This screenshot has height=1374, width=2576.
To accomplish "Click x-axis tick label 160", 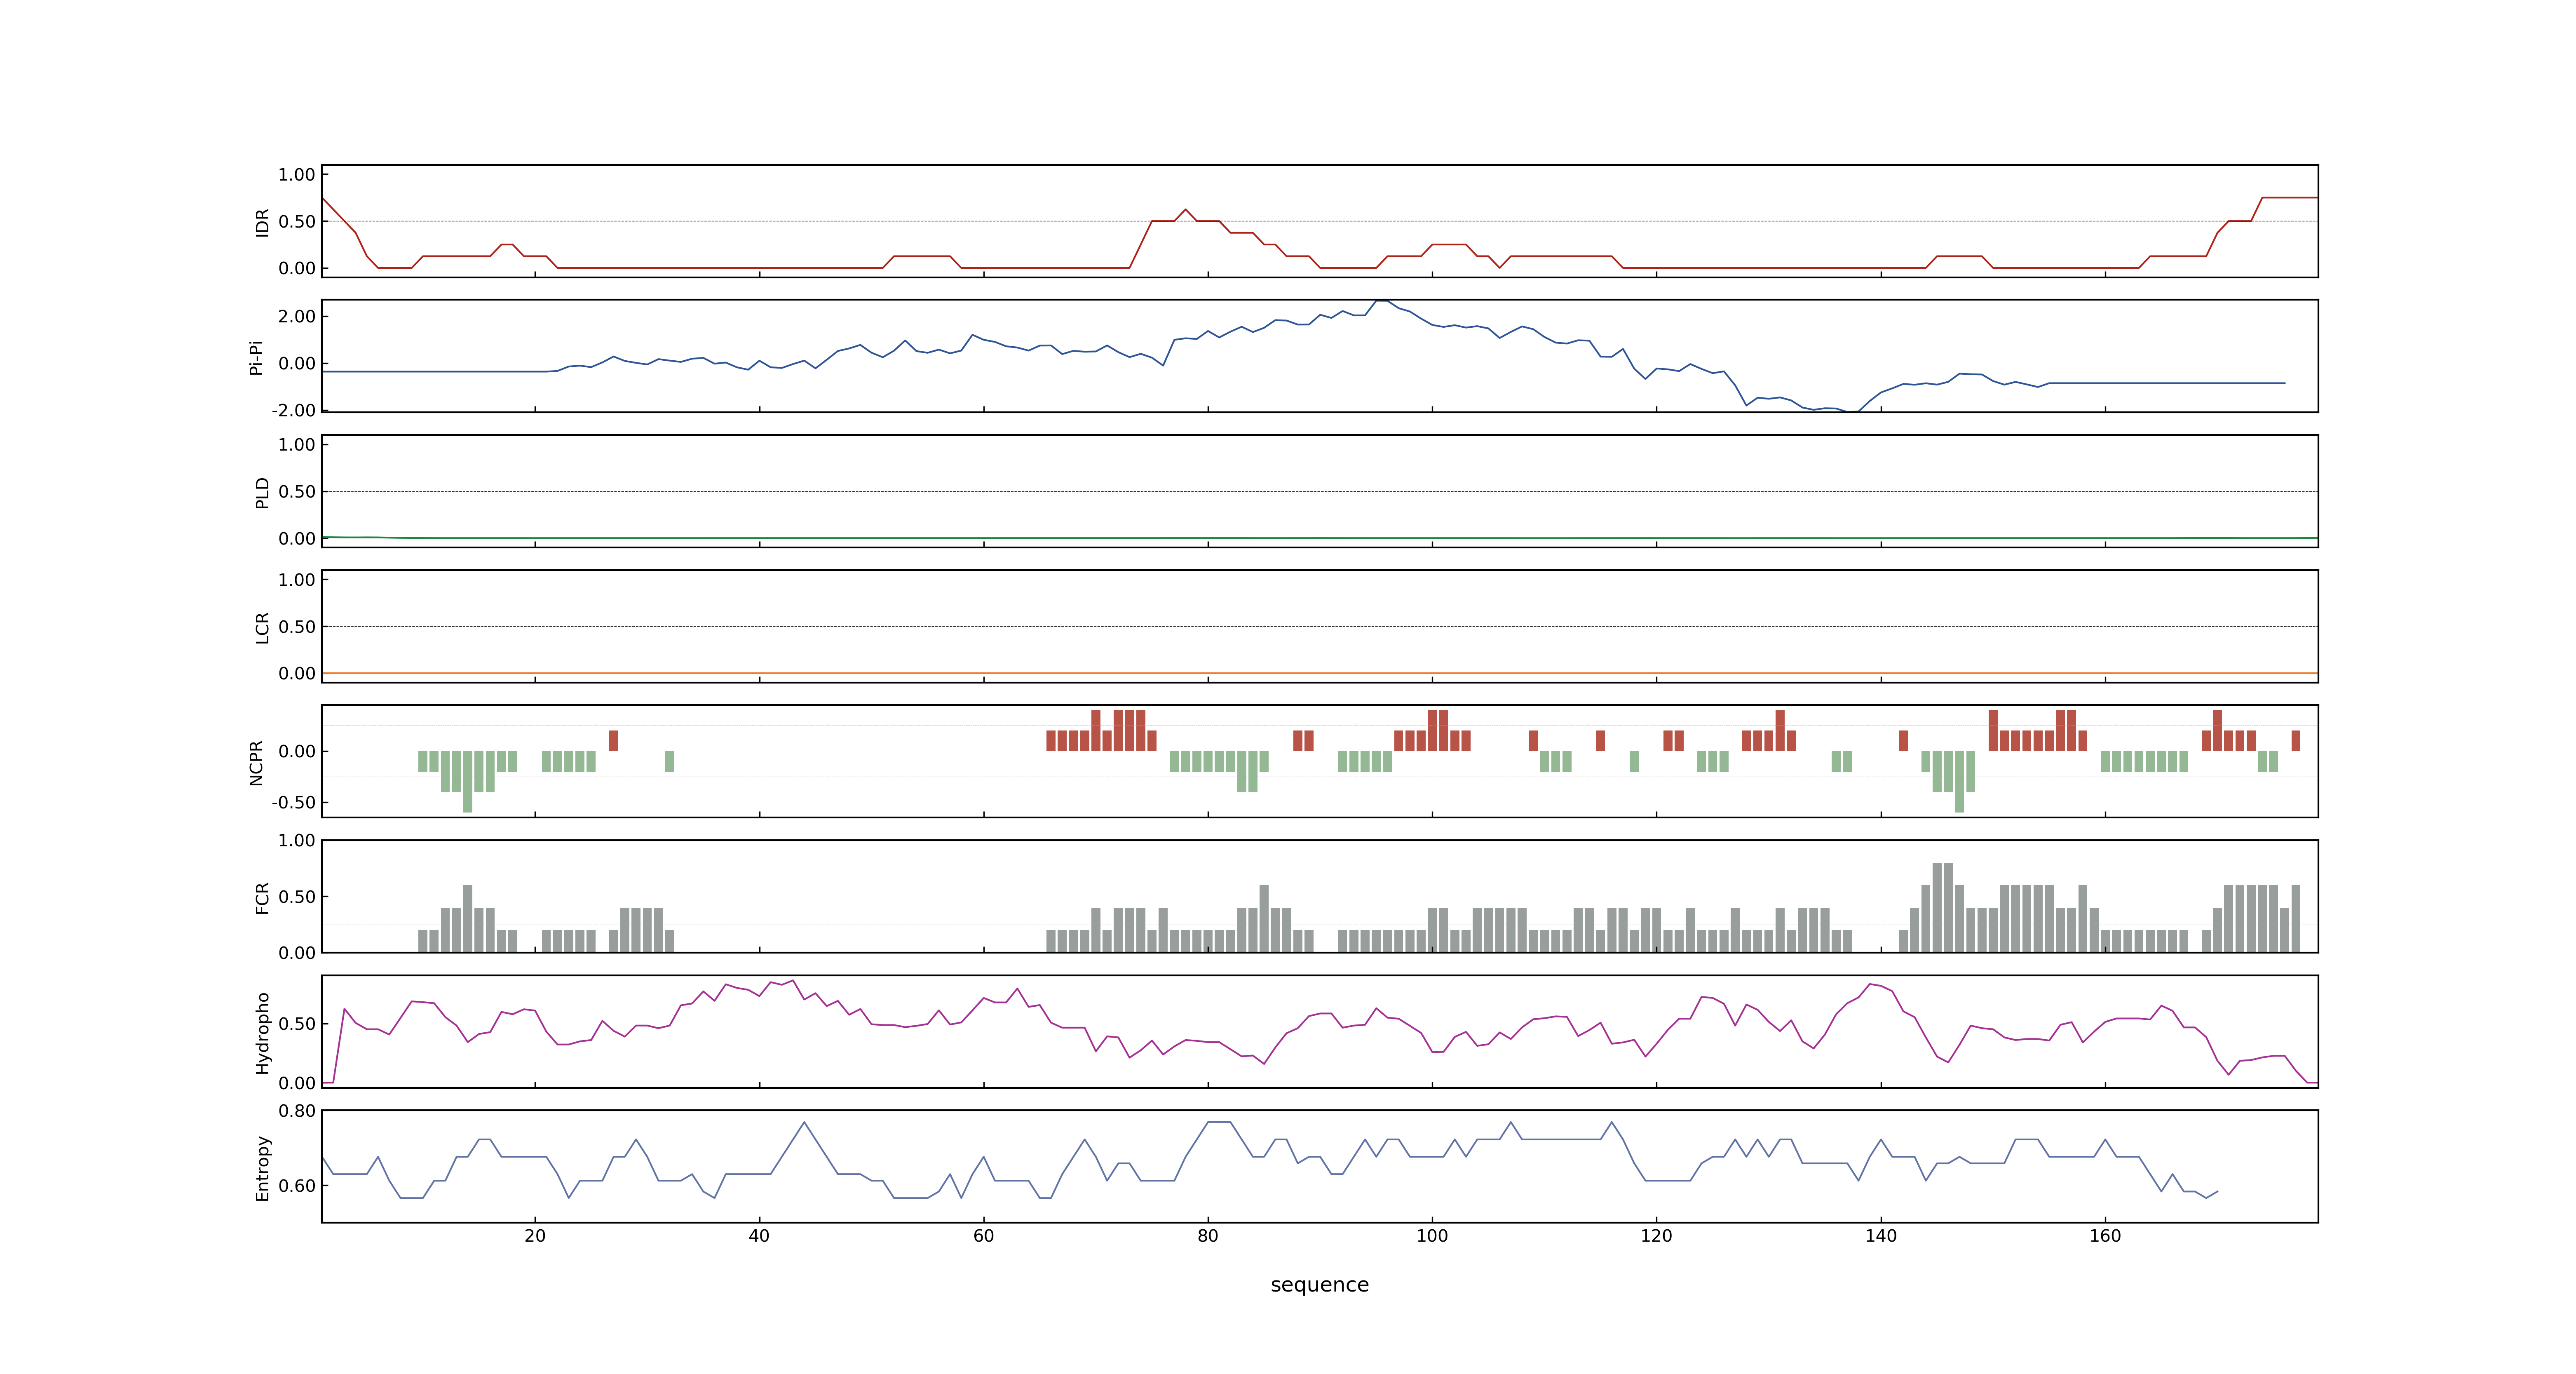I will 2105,1236.
